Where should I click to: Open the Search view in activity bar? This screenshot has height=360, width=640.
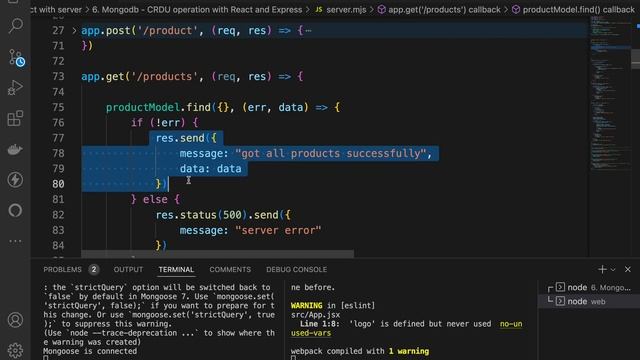[x=16, y=26]
